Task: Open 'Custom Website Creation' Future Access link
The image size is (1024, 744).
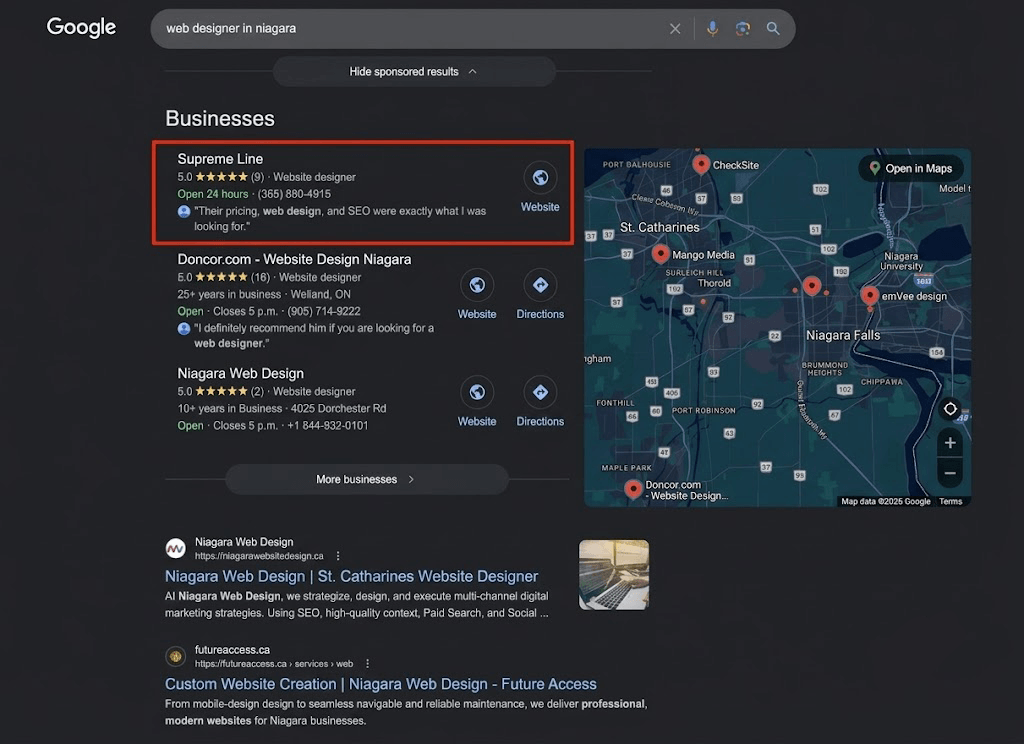Action: [x=380, y=684]
